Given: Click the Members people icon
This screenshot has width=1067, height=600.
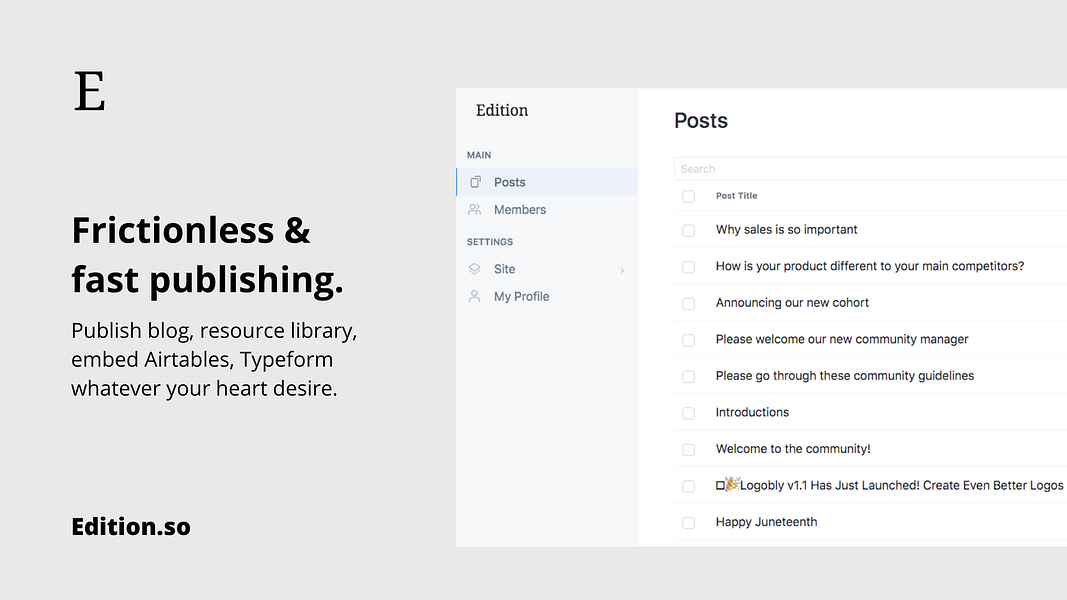Looking at the screenshot, I should tap(475, 210).
